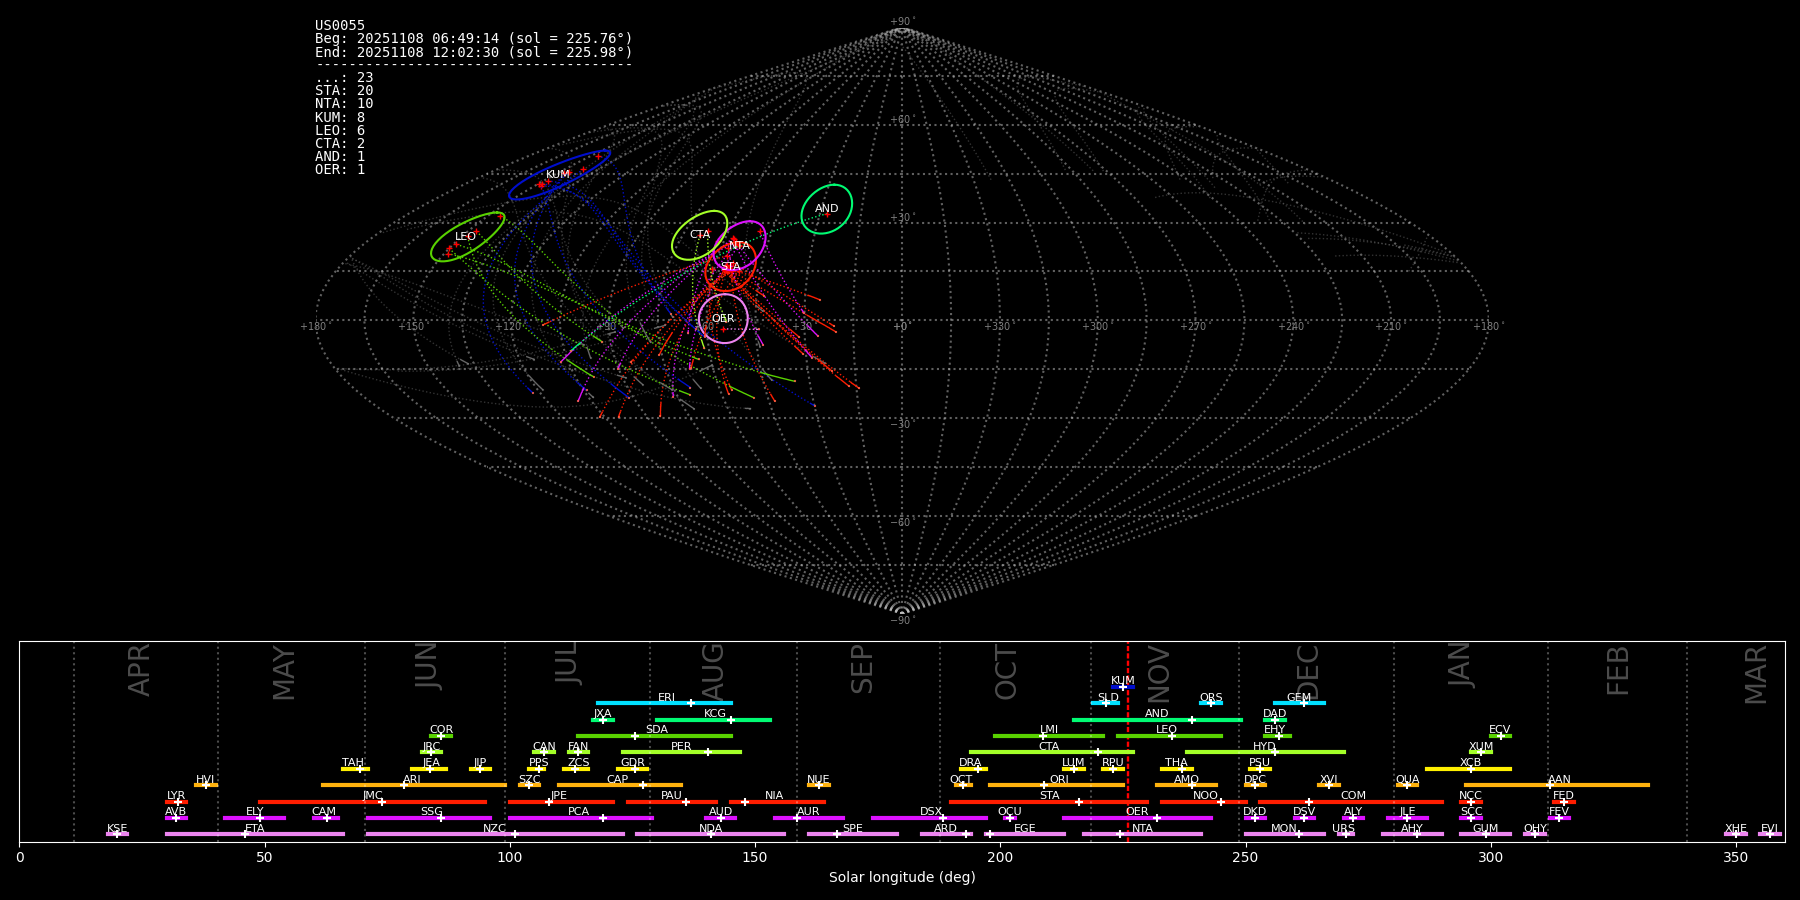1800x900 pixels.
Task: Click the 'STA: 20' count in legend
Action: point(344,91)
